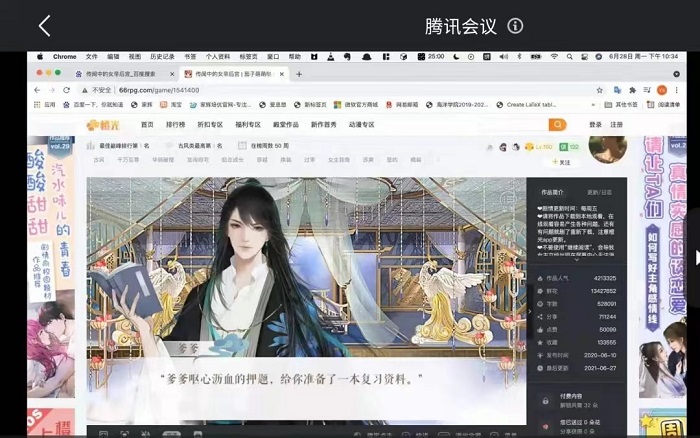Close the active 66rpg game tab
Screen dimensions: 700x438
click(x=282, y=74)
